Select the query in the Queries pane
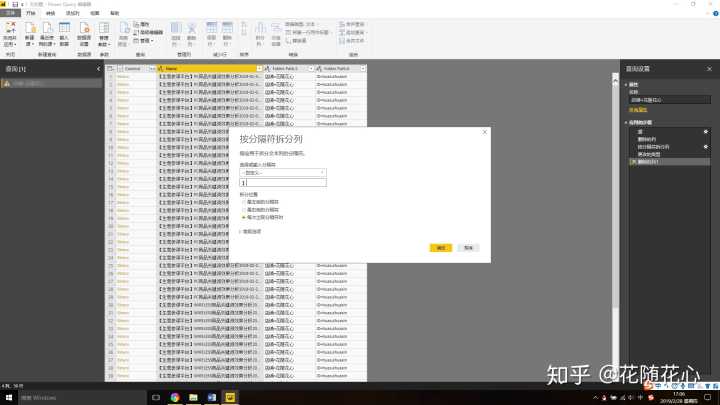720x405 pixels. click(x=51, y=84)
